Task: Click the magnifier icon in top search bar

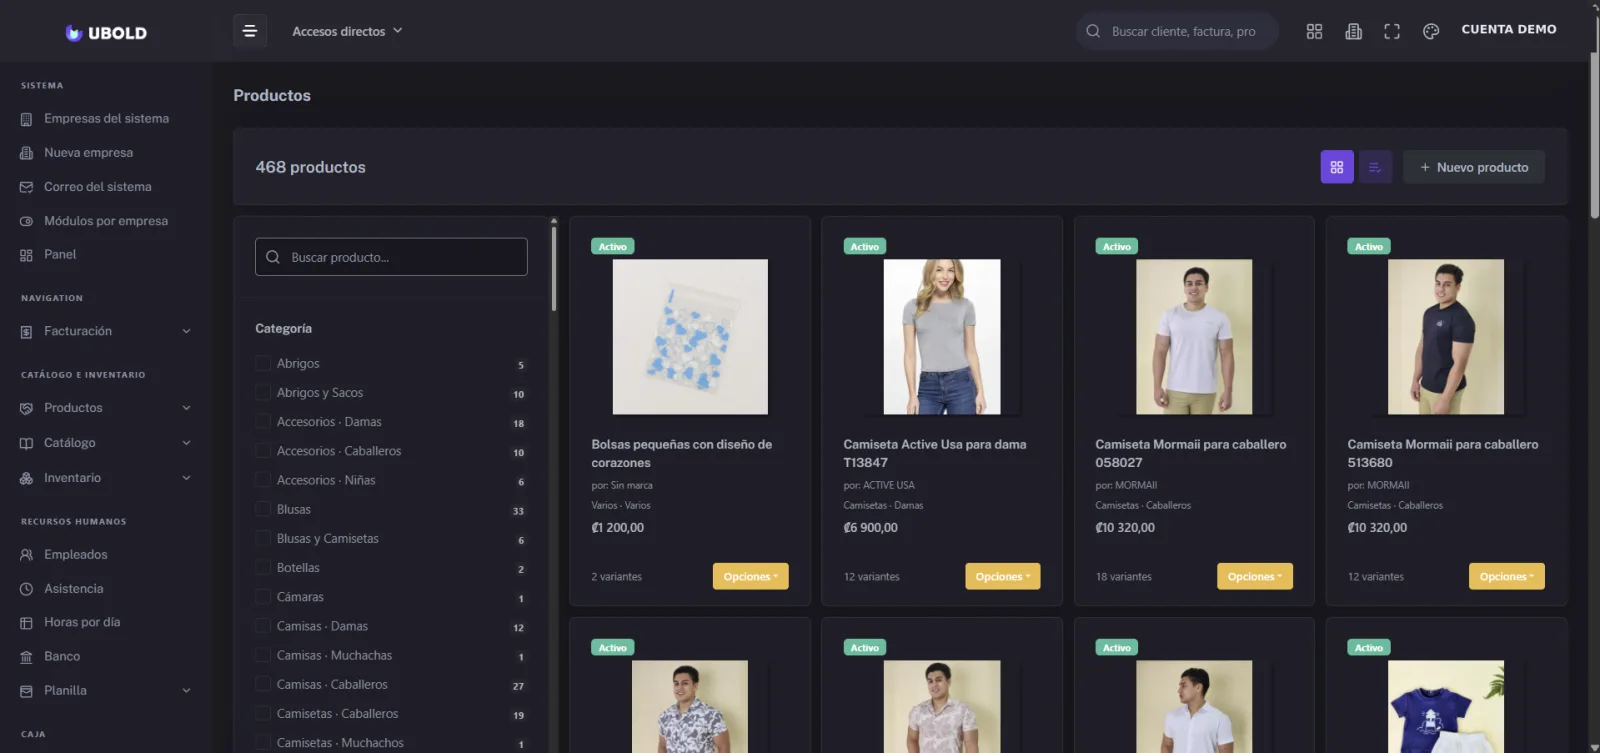Action: tap(1093, 31)
